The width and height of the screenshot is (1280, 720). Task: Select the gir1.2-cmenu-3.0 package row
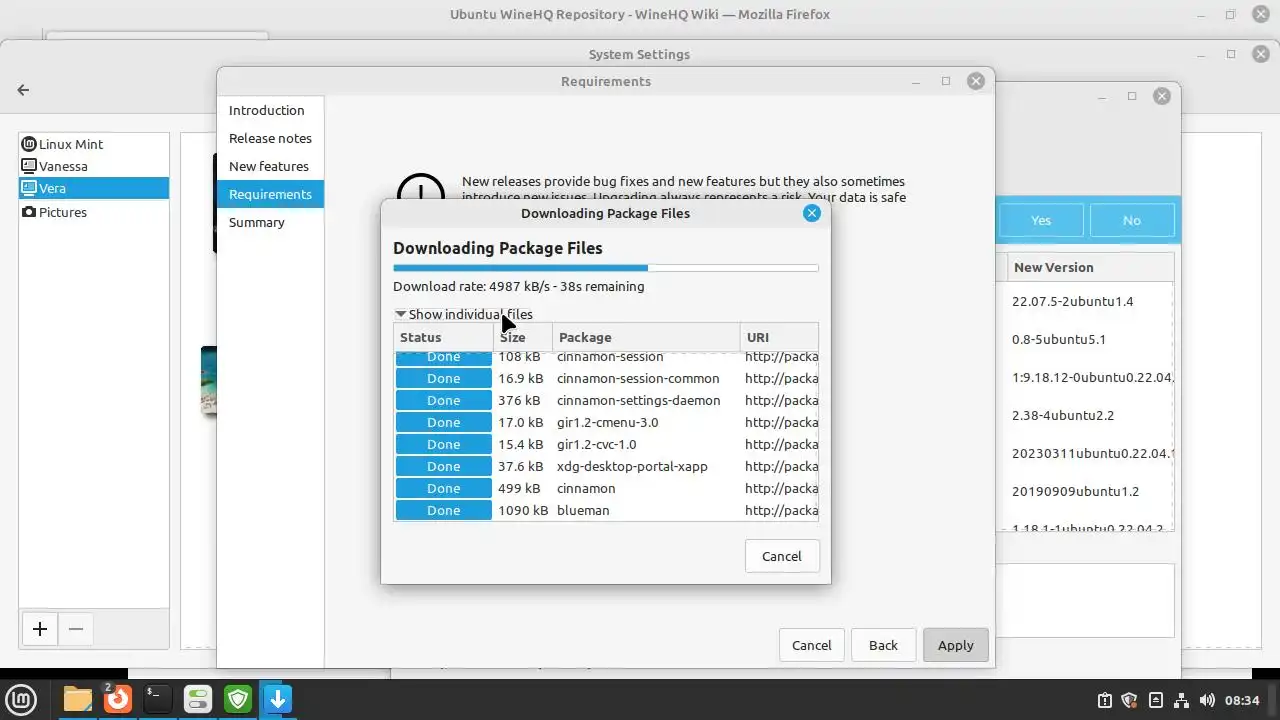[x=606, y=422]
